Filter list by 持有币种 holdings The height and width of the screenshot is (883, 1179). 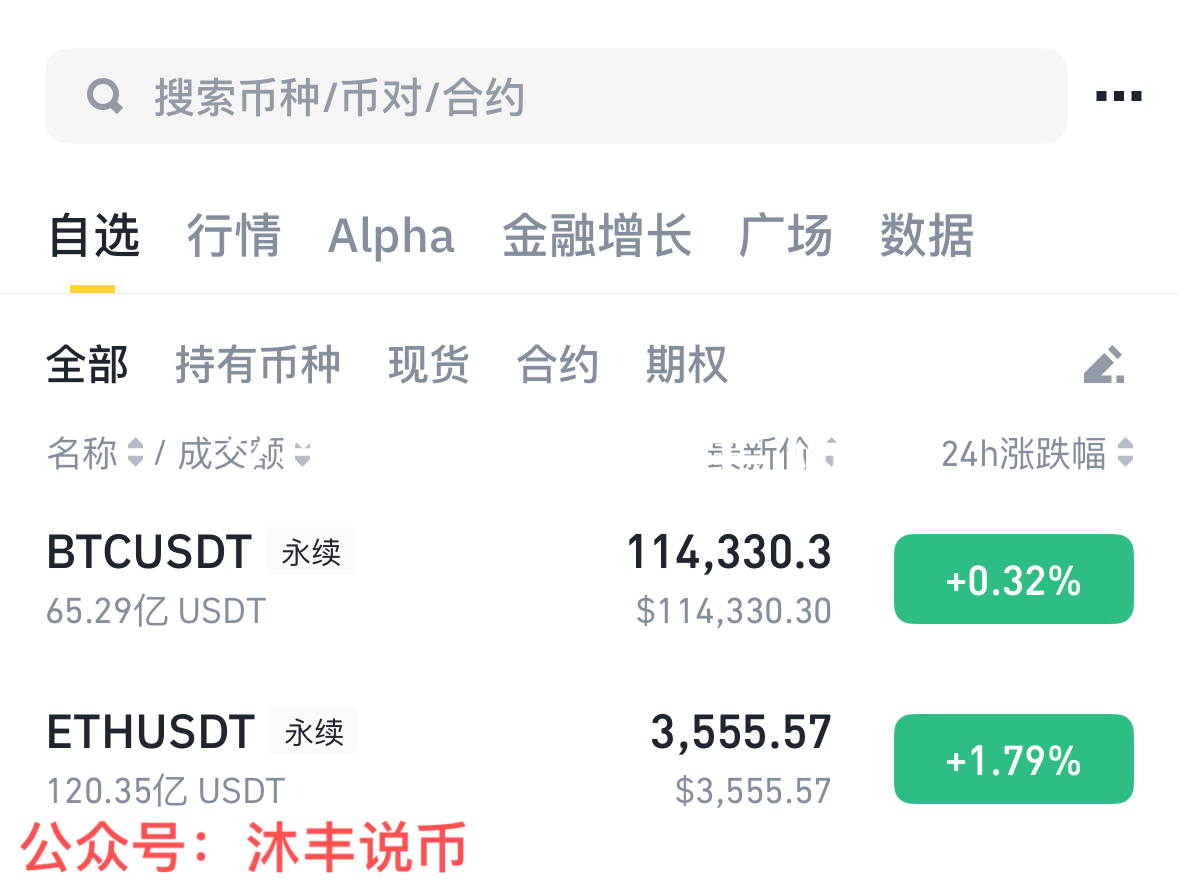(258, 365)
